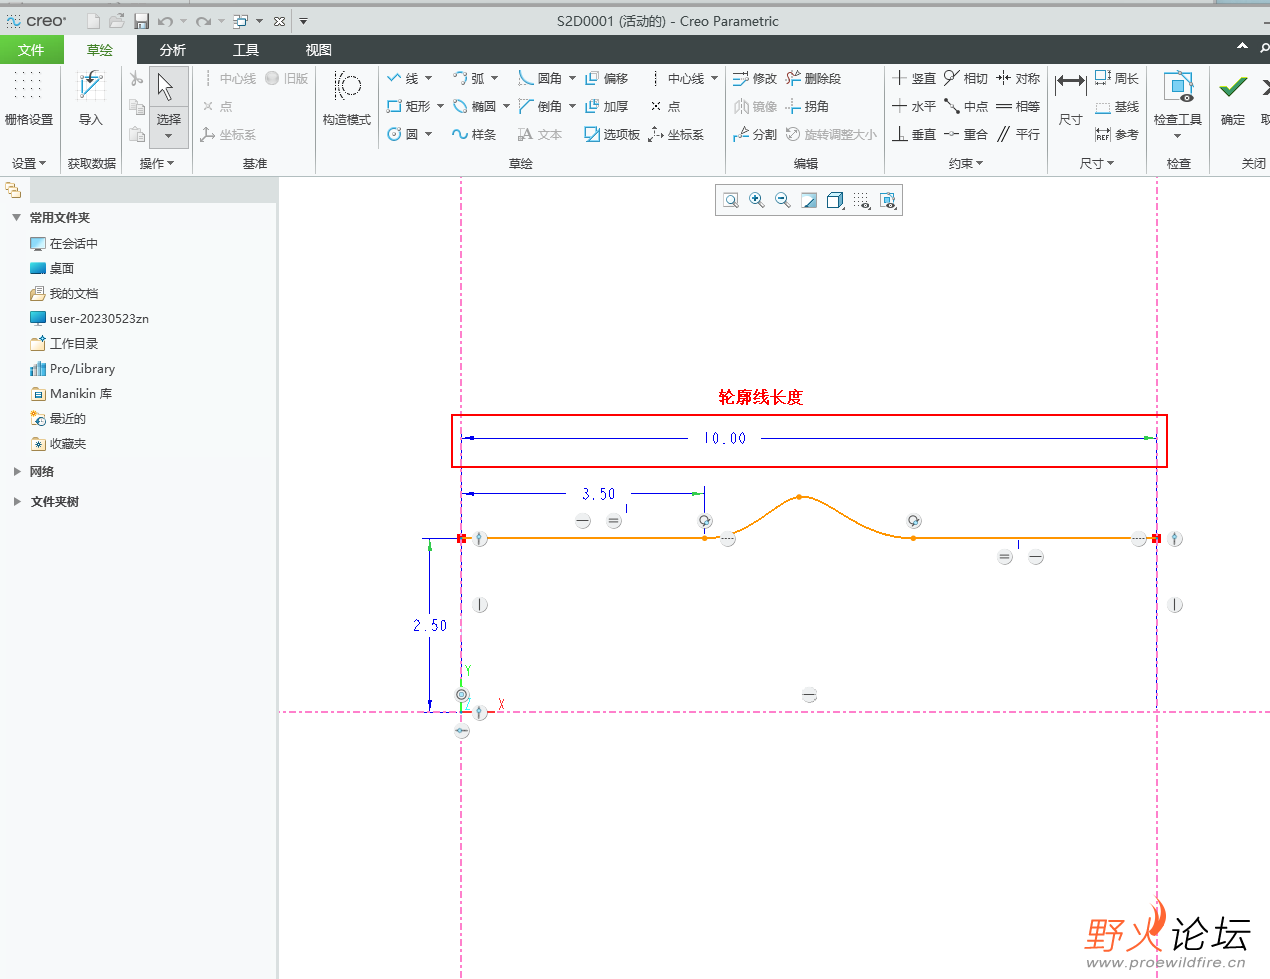Apply the 竖直 (Vertical) constraint
Screen dimensions: 1270x979
[x=914, y=78]
